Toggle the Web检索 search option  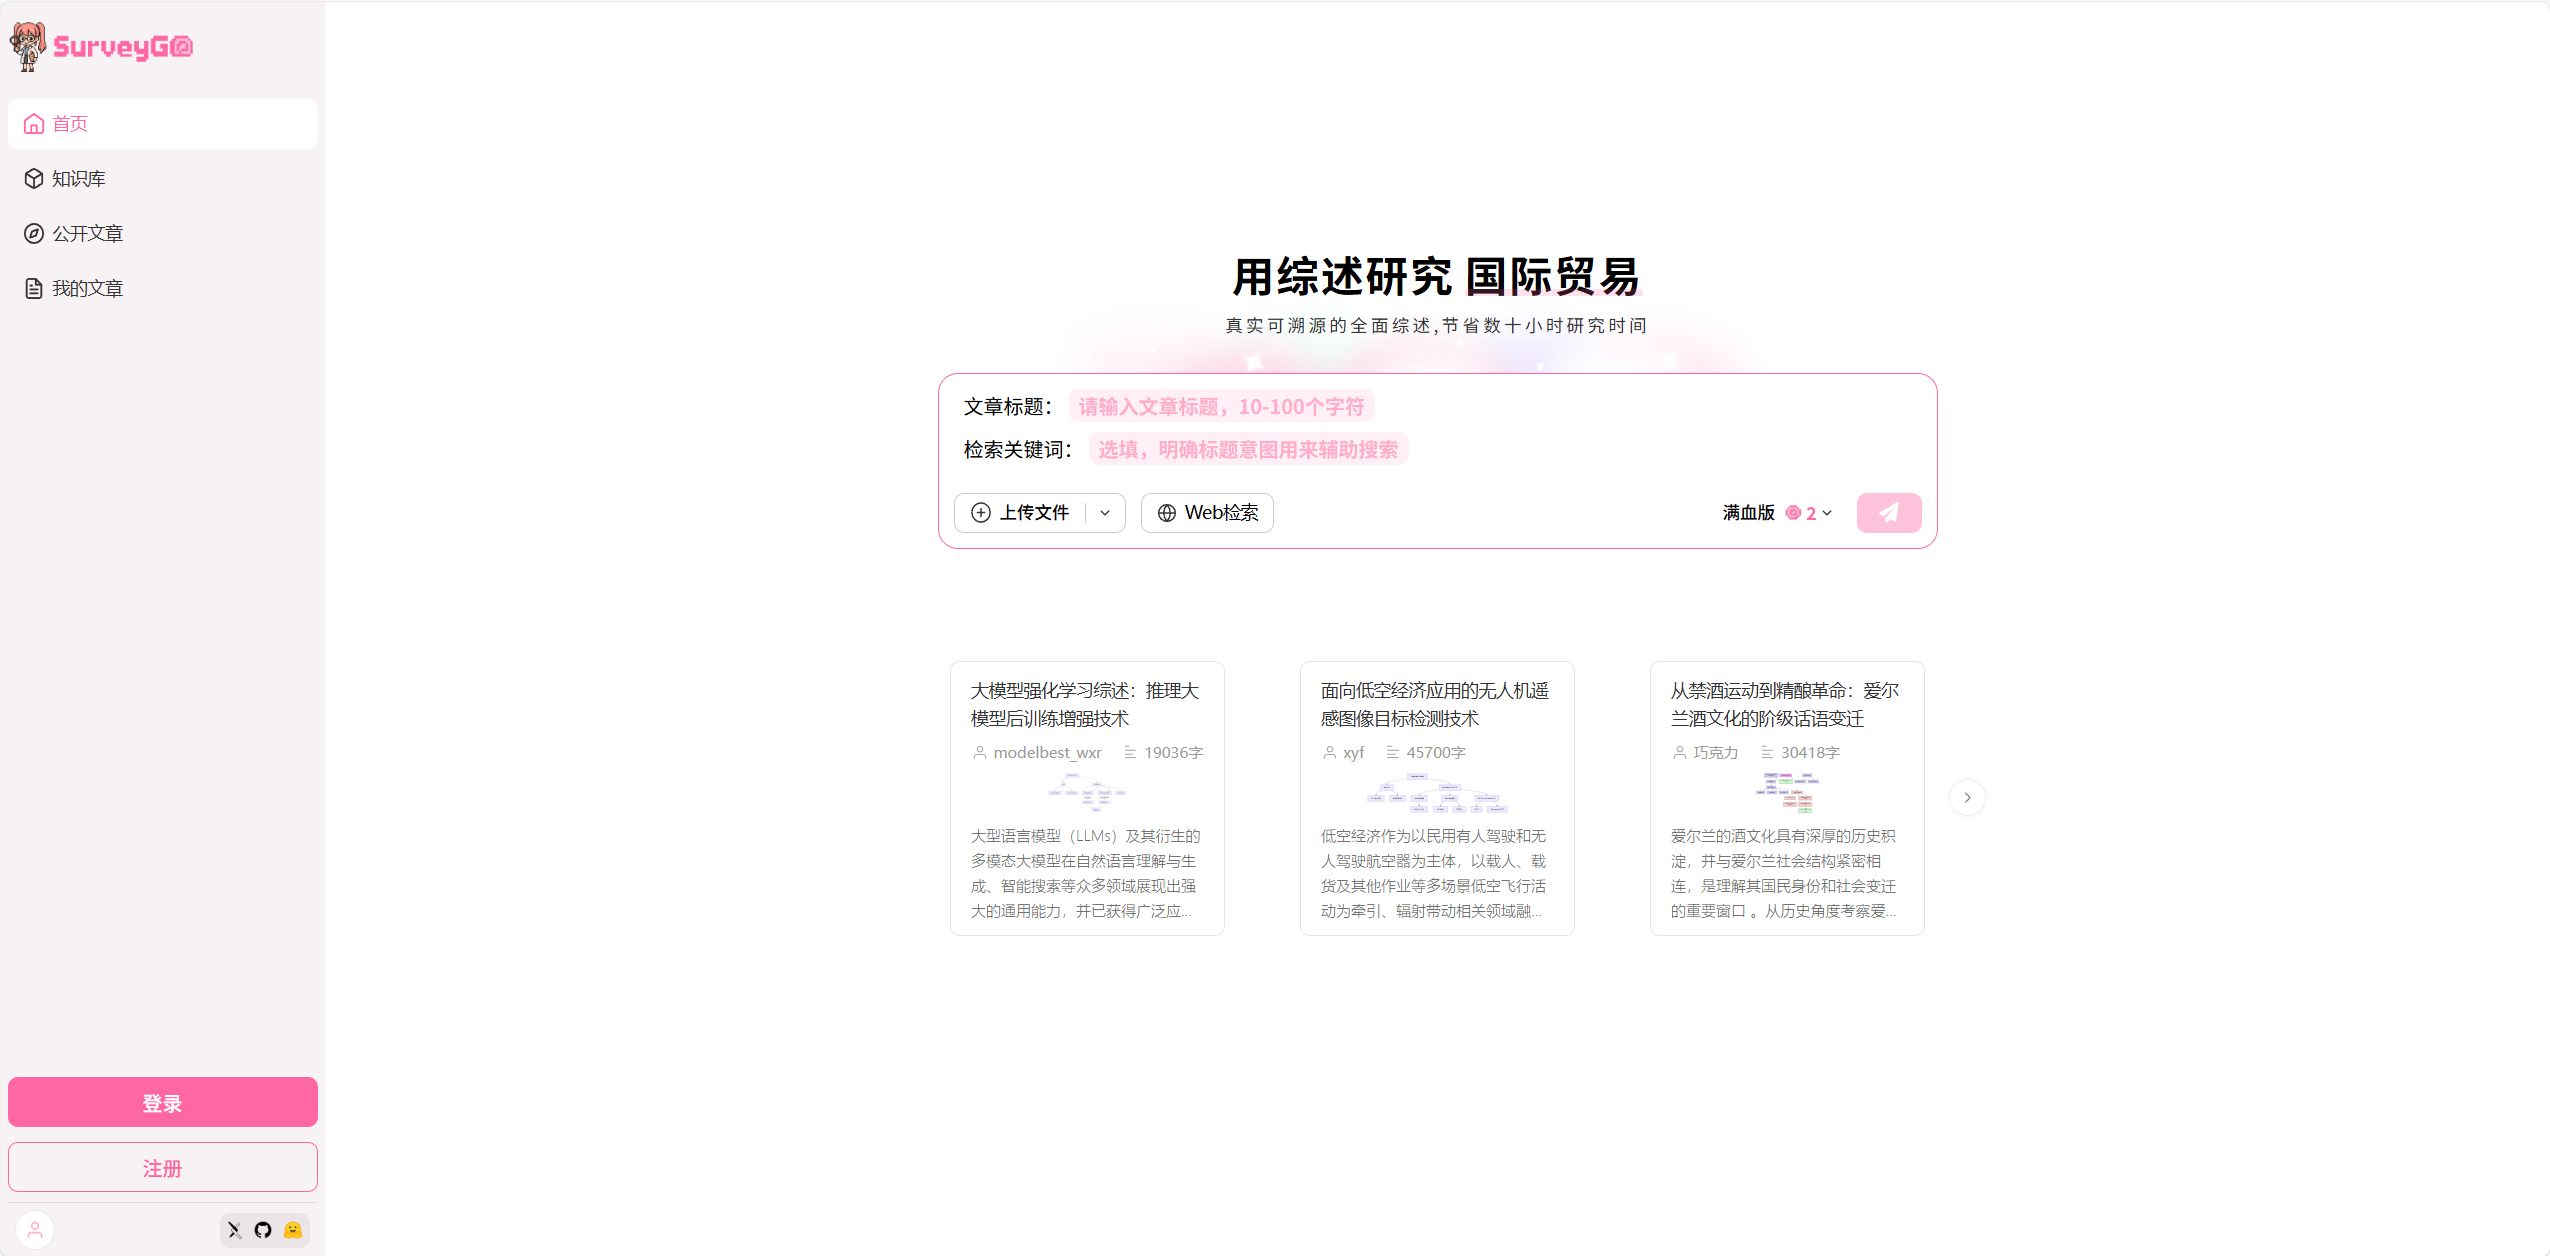coord(1207,513)
